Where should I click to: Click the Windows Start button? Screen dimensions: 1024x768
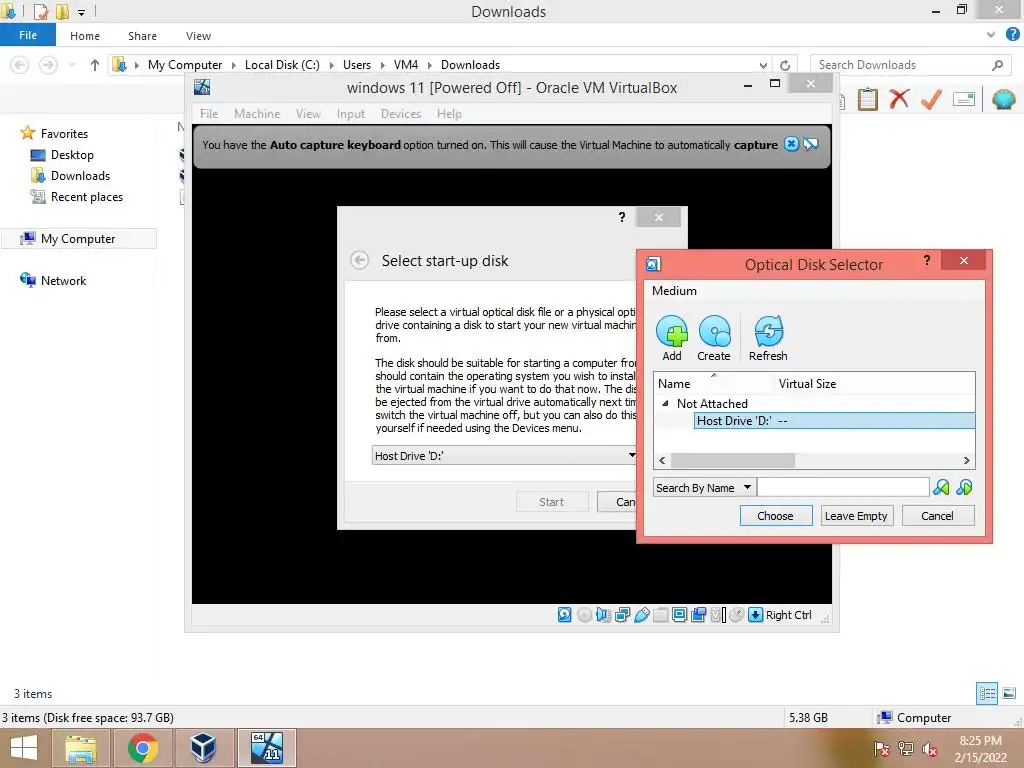point(24,748)
